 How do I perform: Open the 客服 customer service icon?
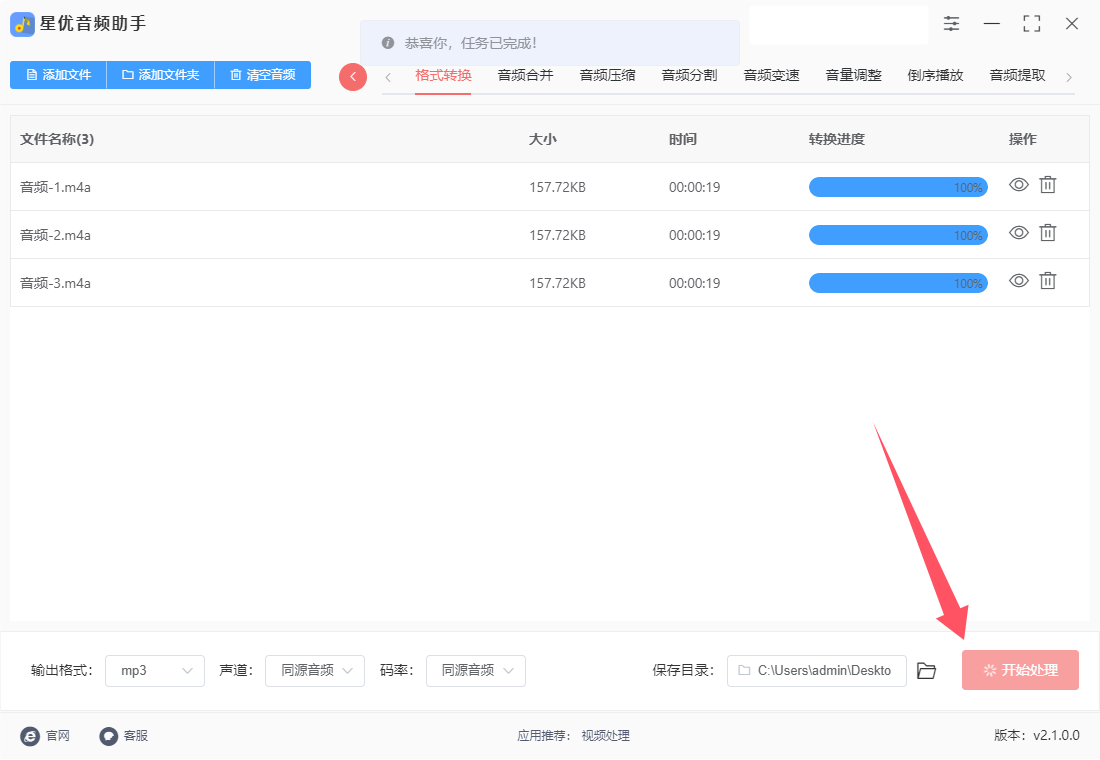coord(108,735)
